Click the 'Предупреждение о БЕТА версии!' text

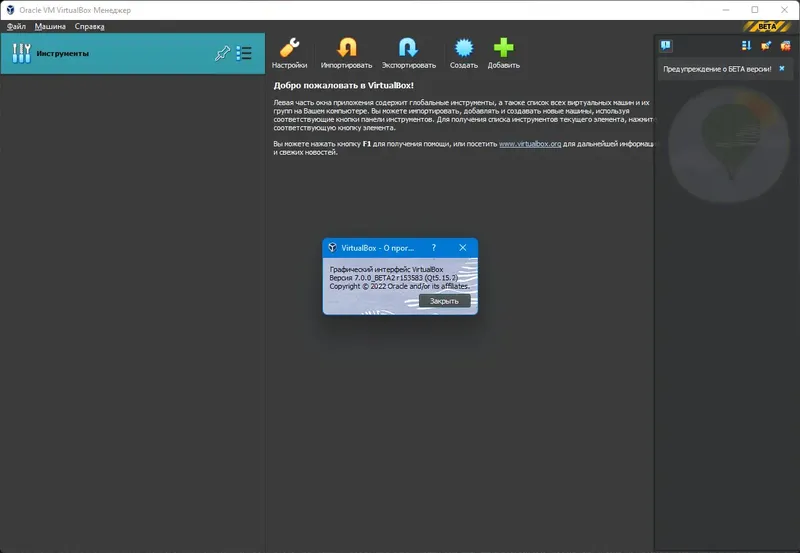pyautogui.click(x=717, y=69)
